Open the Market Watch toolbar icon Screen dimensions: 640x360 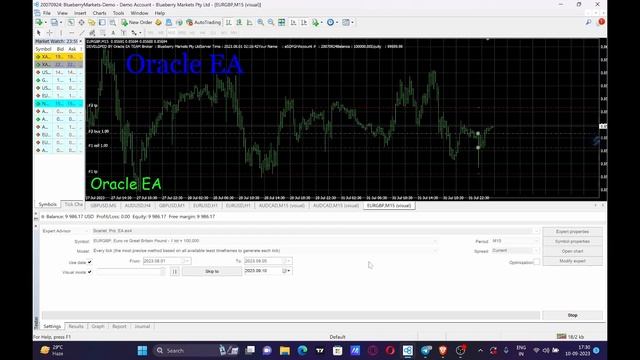click(x=71, y=22)
